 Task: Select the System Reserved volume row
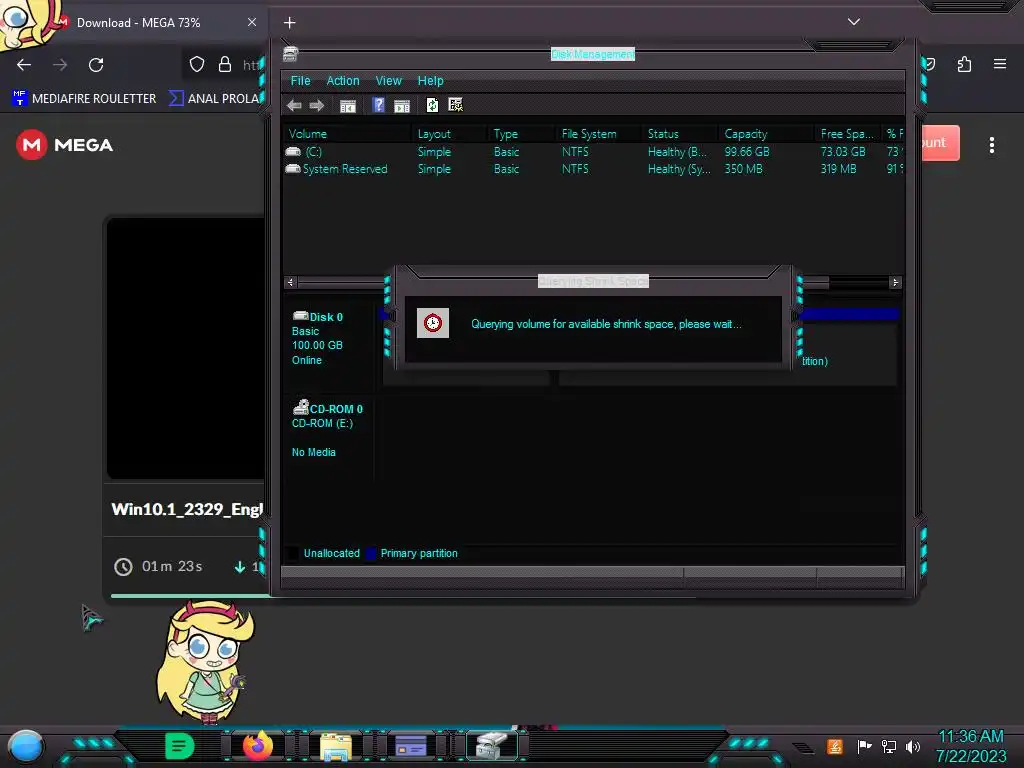tap(594, 168)
